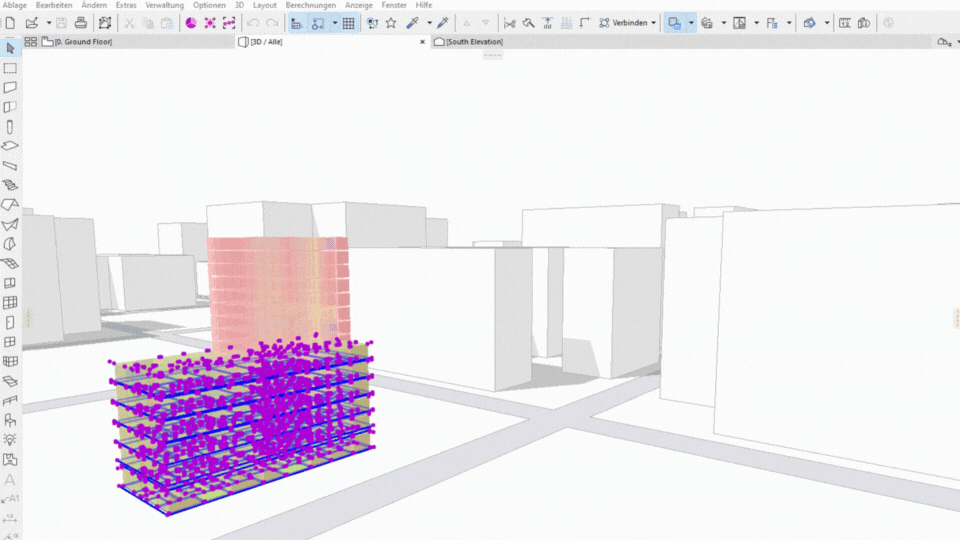Select the Railing tool
960x540 pixels.
10,400
